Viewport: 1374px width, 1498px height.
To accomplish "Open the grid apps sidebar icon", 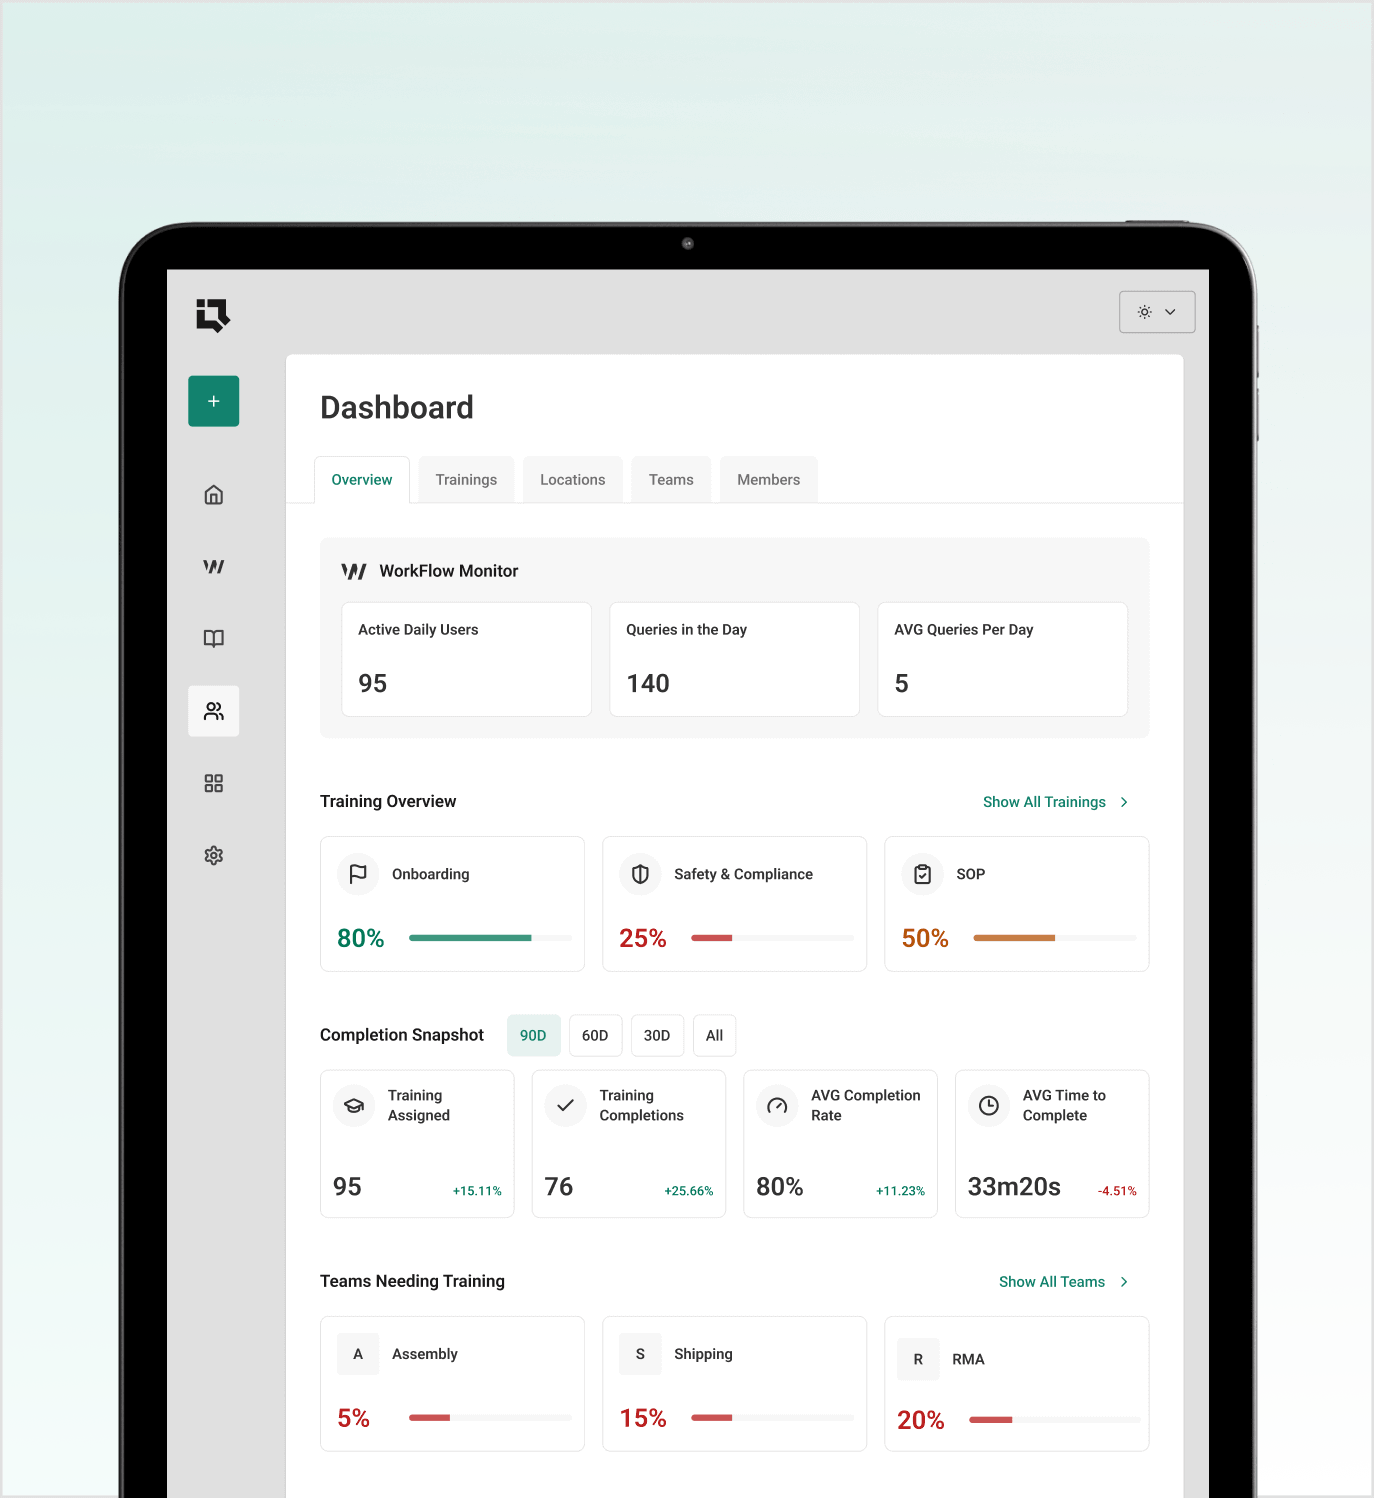I will (x=213, y=783).
